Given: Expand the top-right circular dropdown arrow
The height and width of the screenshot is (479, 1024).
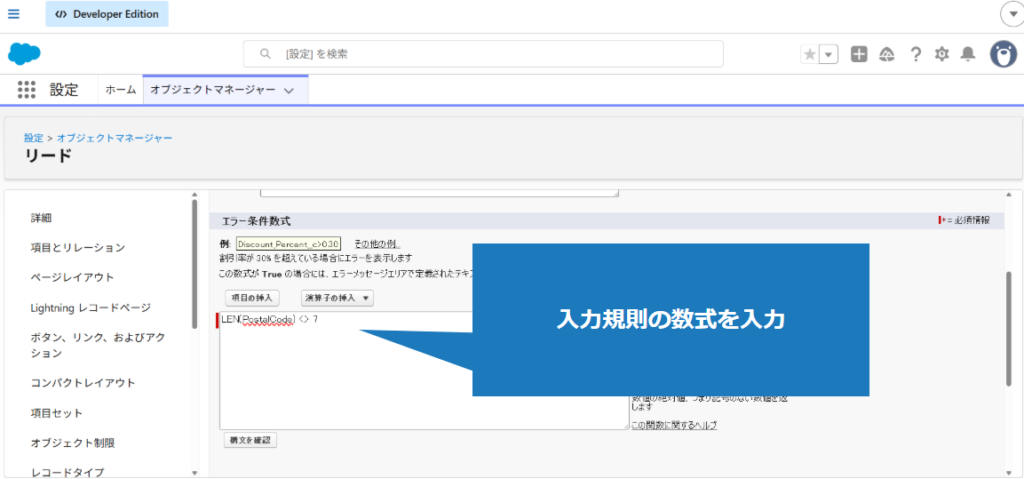Looking at the screenshot, I should pos(1010,14).
